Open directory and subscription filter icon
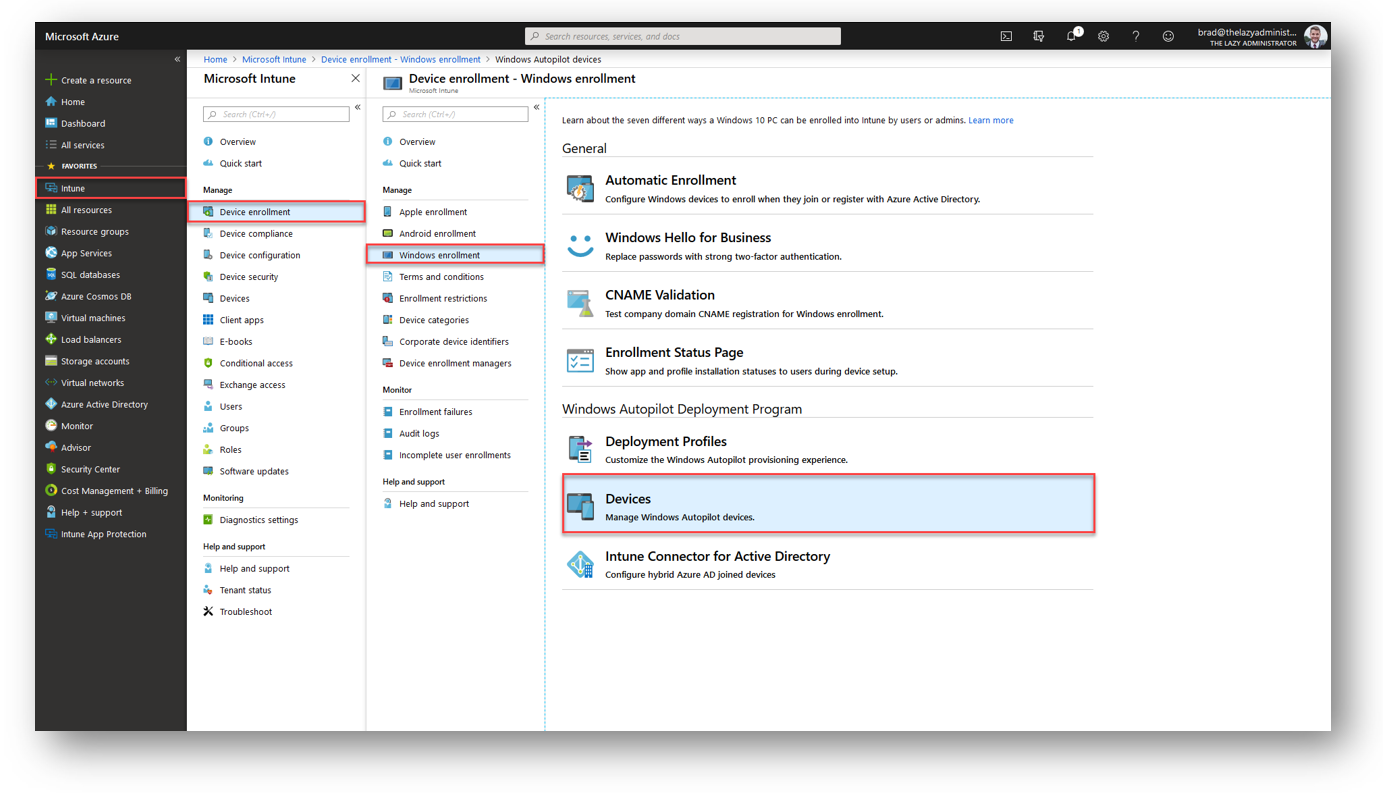This screenshot has height=794, width=1383. tap(1038, 36)
